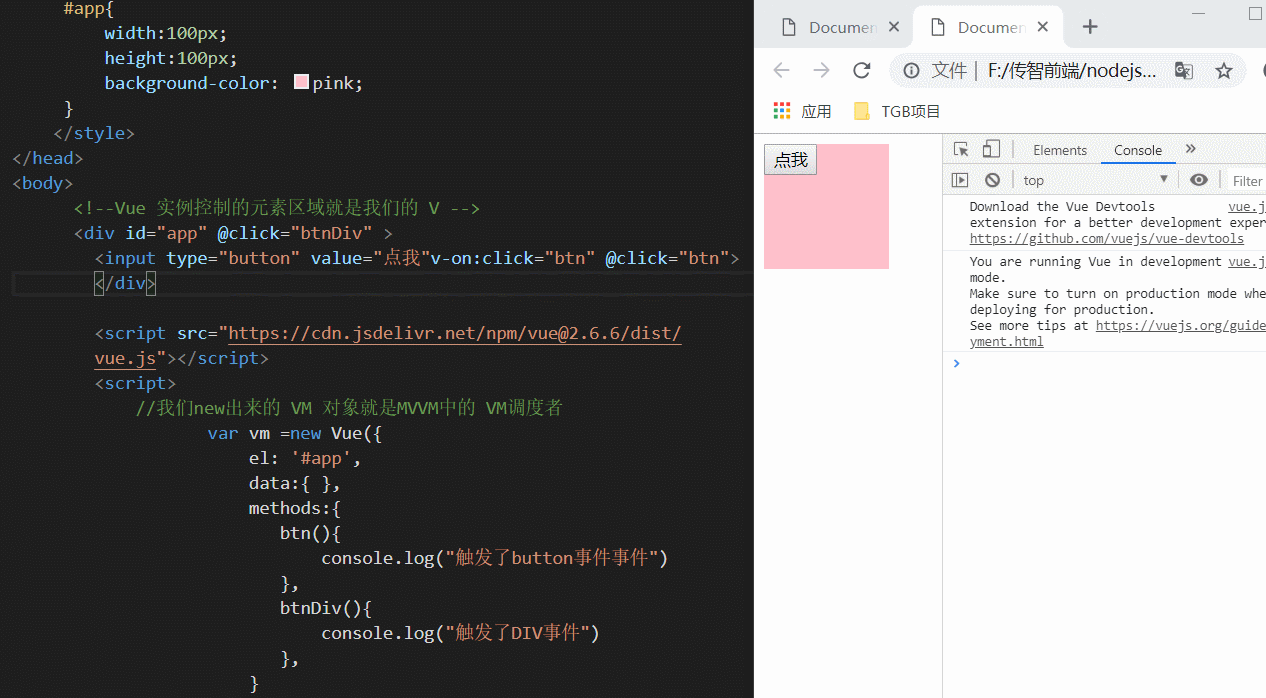Go back using the browser back arrow
1266x698 pixels.
(x=781, y=70)
